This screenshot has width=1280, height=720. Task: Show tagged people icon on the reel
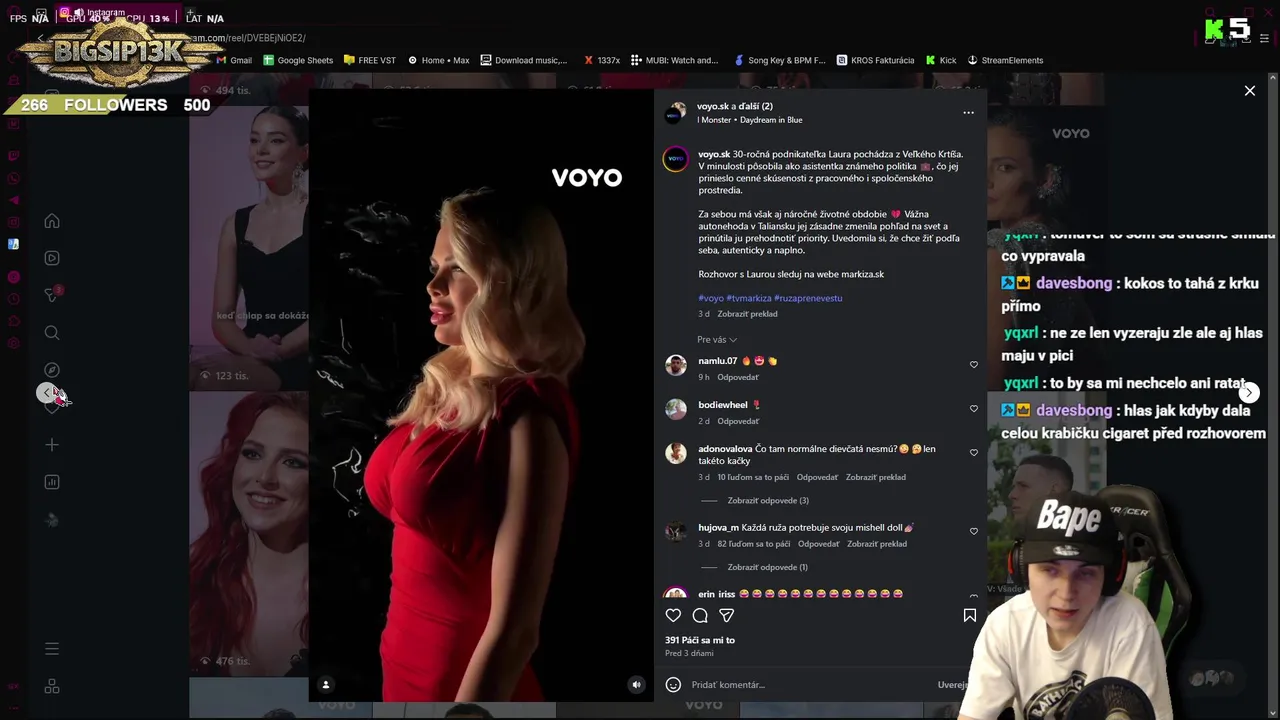point(325,685)
